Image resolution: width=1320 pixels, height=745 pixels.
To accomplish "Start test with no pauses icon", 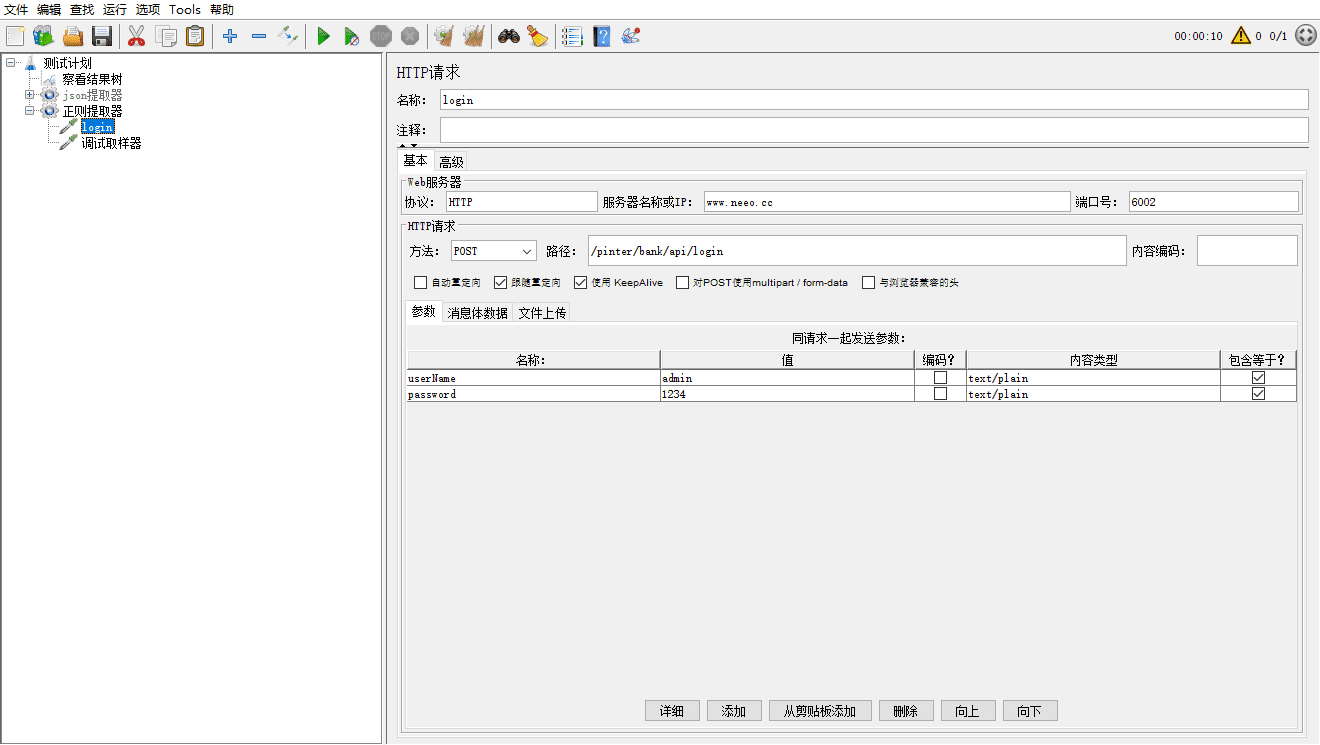I will click(352, 37).
